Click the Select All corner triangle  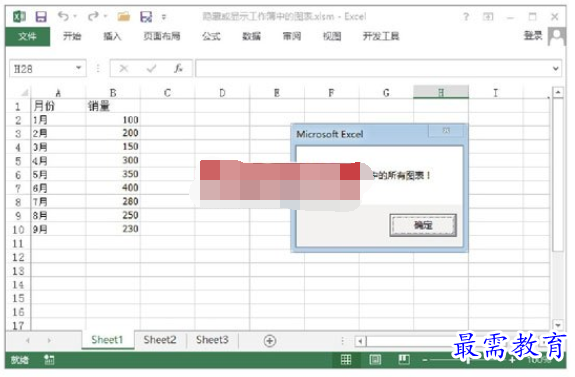click(x=24, y=93)
